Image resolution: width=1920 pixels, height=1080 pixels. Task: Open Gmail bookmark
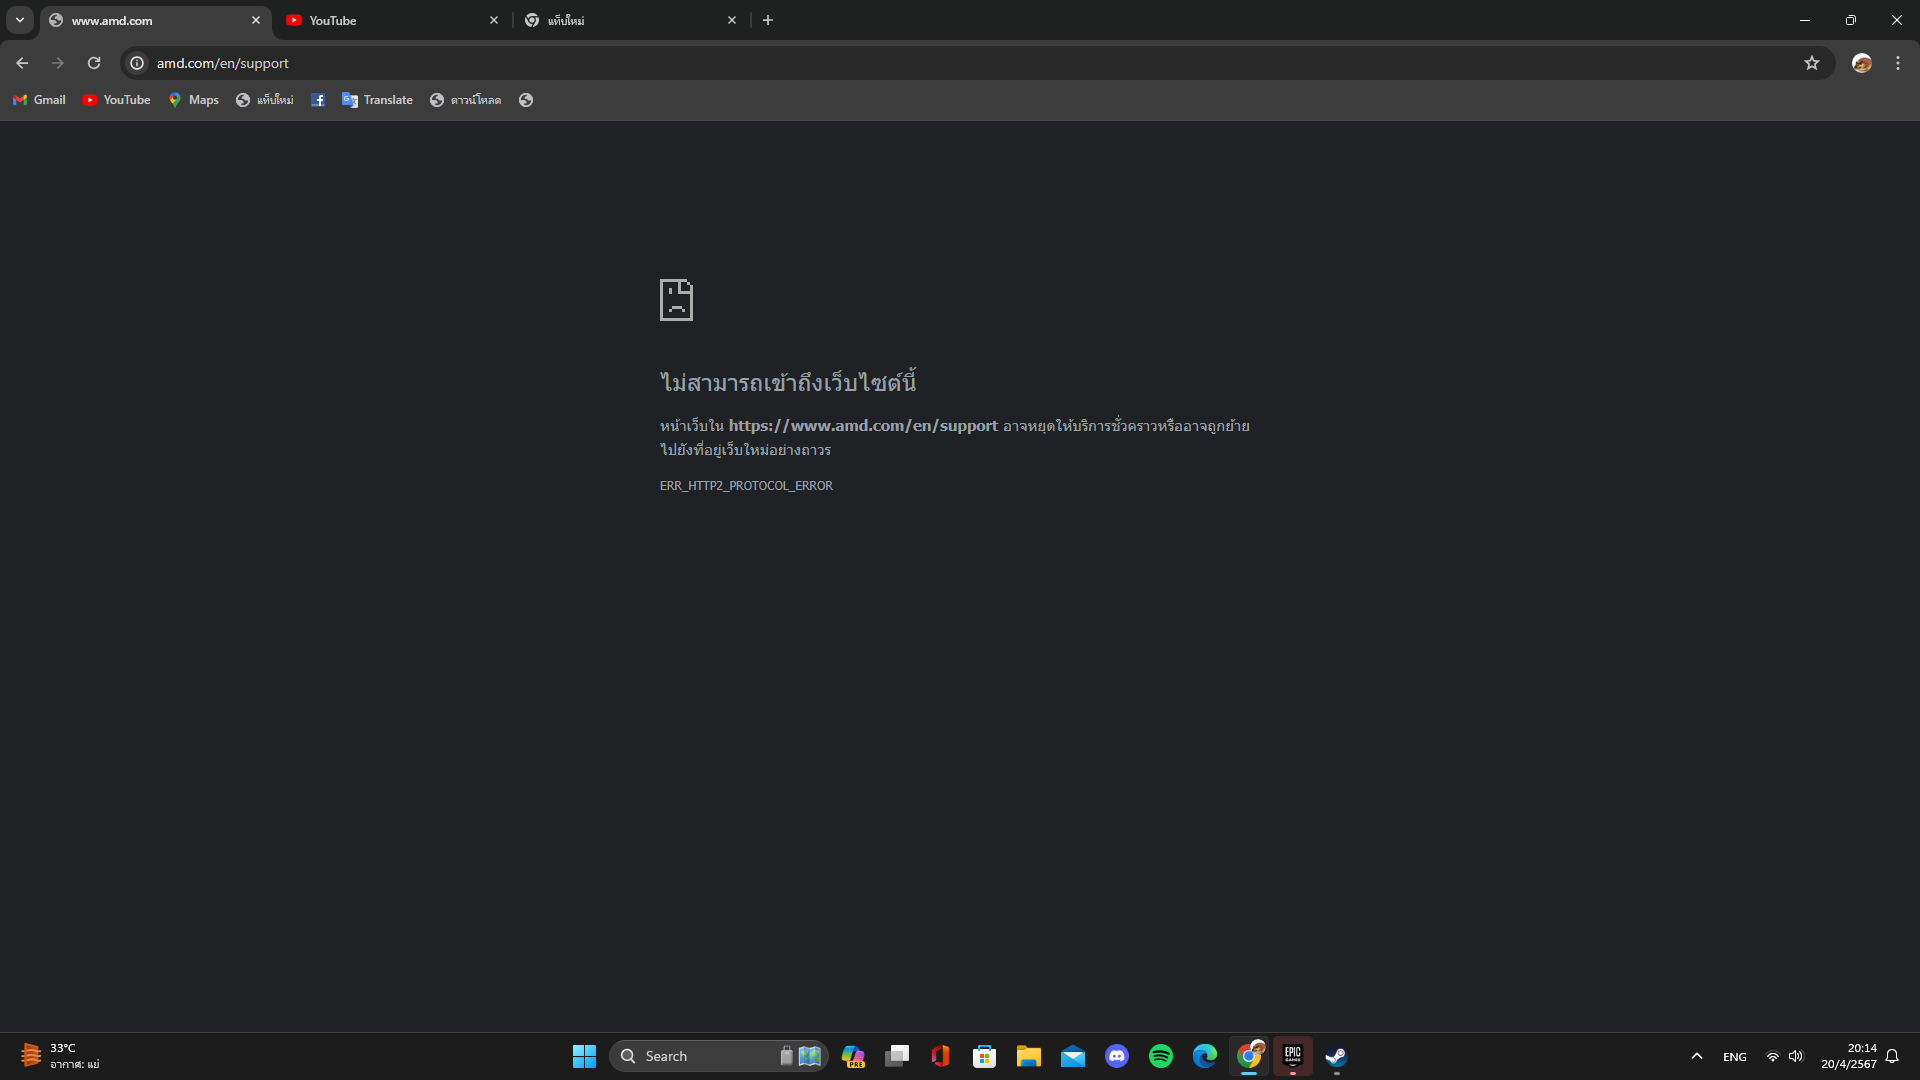tap(39, 100)
